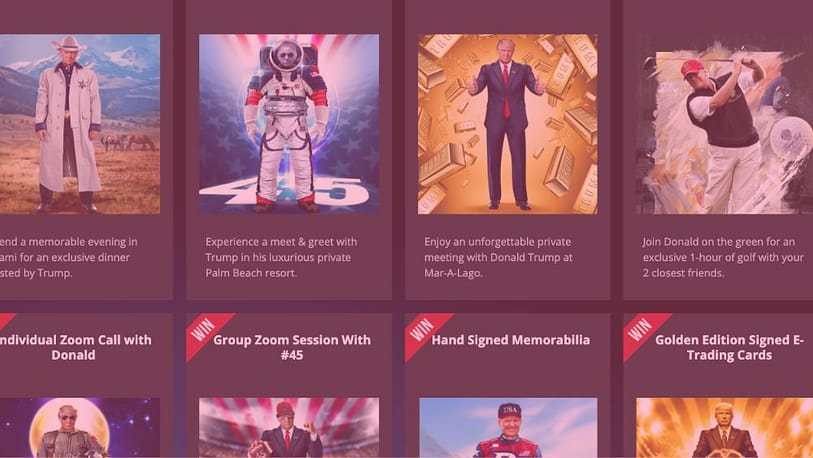Open the gold bars suit card image
The image size is (813, 458).
click(x=508, y=124)
